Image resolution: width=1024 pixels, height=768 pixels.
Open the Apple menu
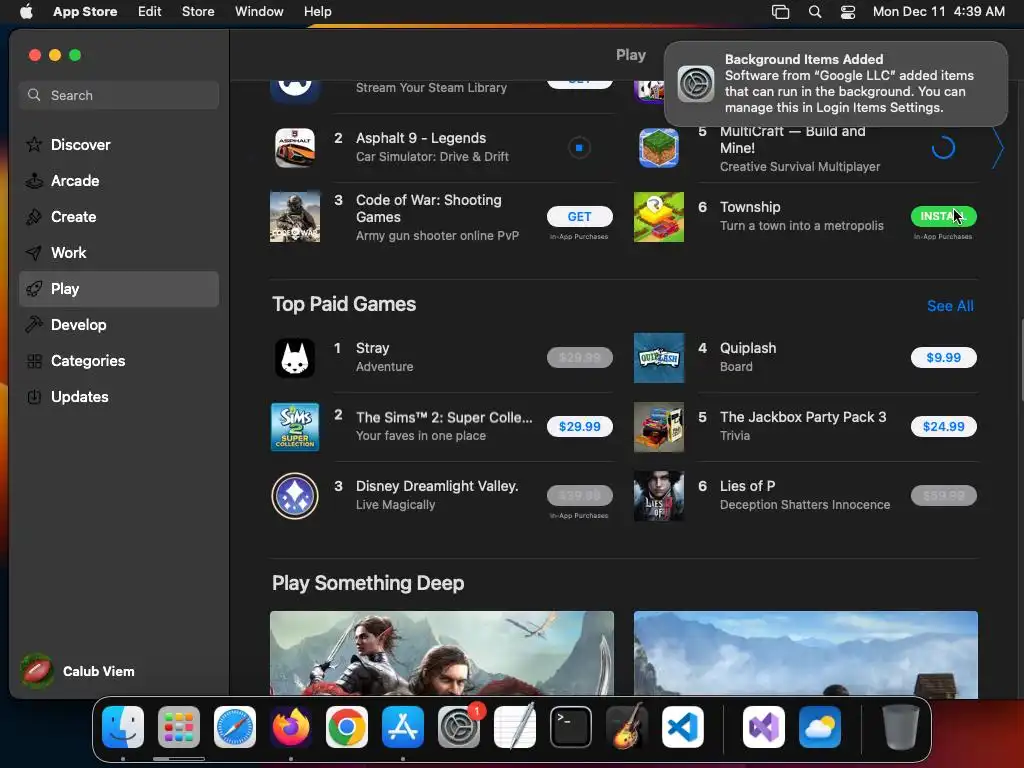26,12
